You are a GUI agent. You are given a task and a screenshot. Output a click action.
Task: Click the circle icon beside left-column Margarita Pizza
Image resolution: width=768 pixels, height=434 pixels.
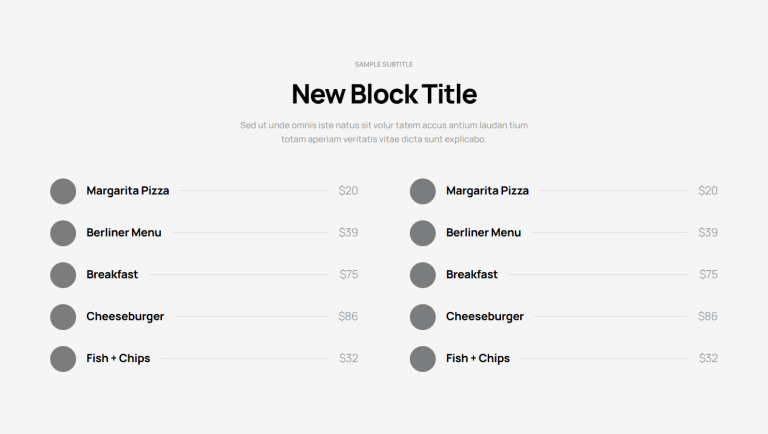click(63, 191)
